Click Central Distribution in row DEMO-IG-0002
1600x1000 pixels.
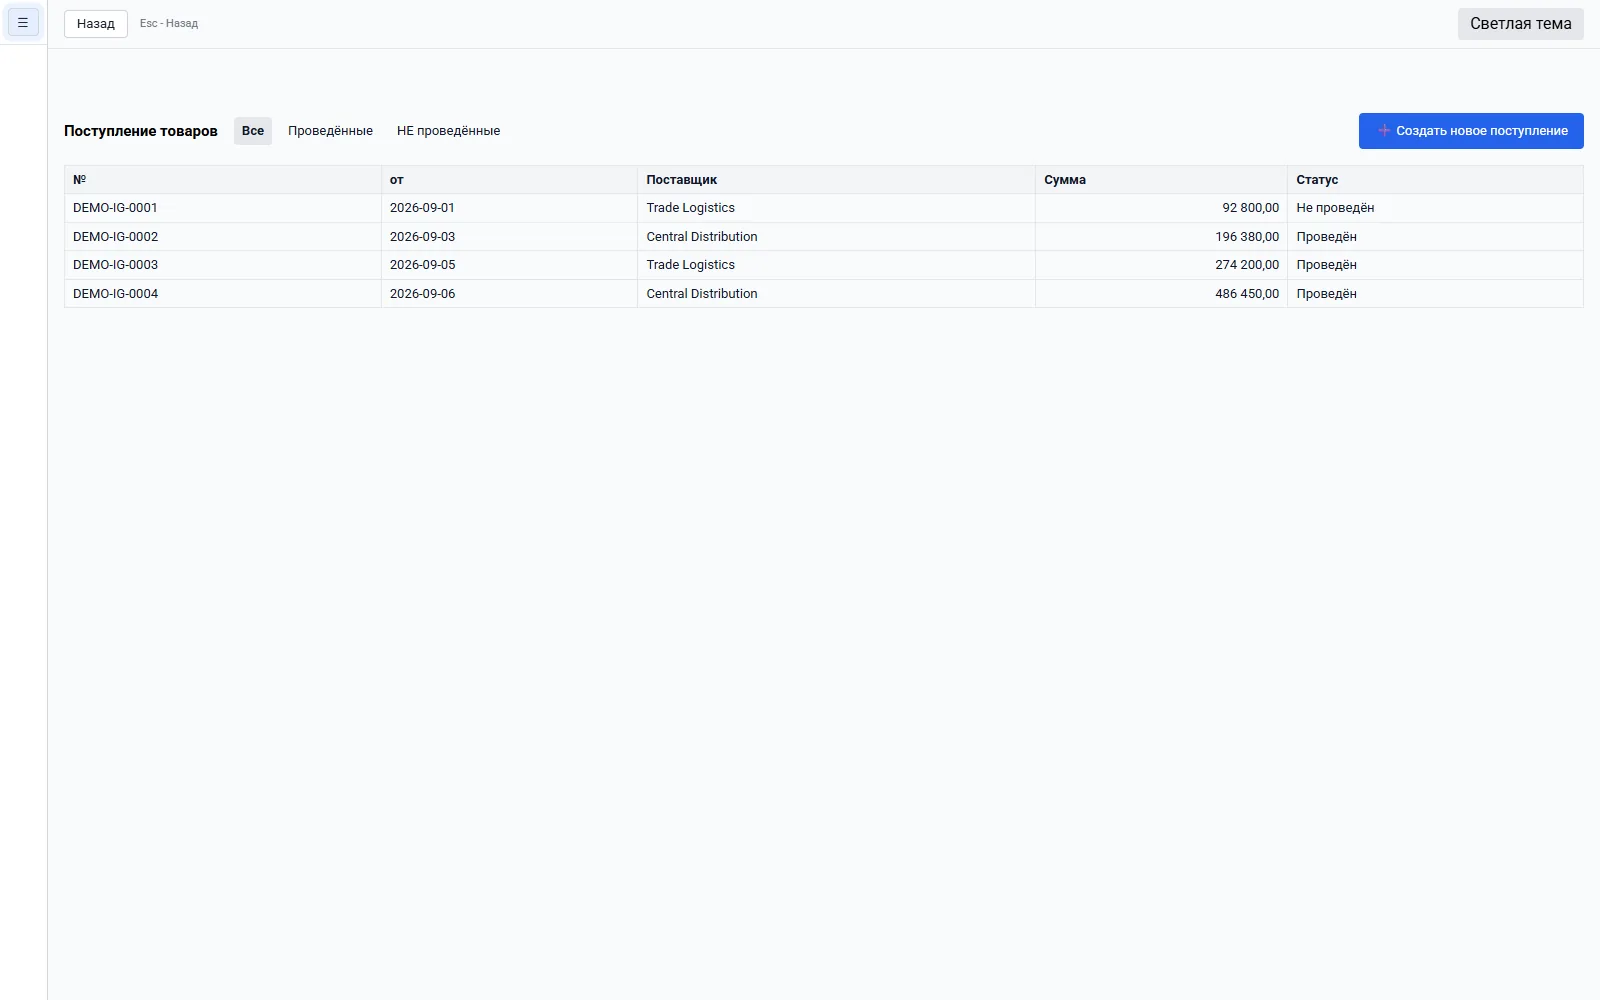[702, 237]
